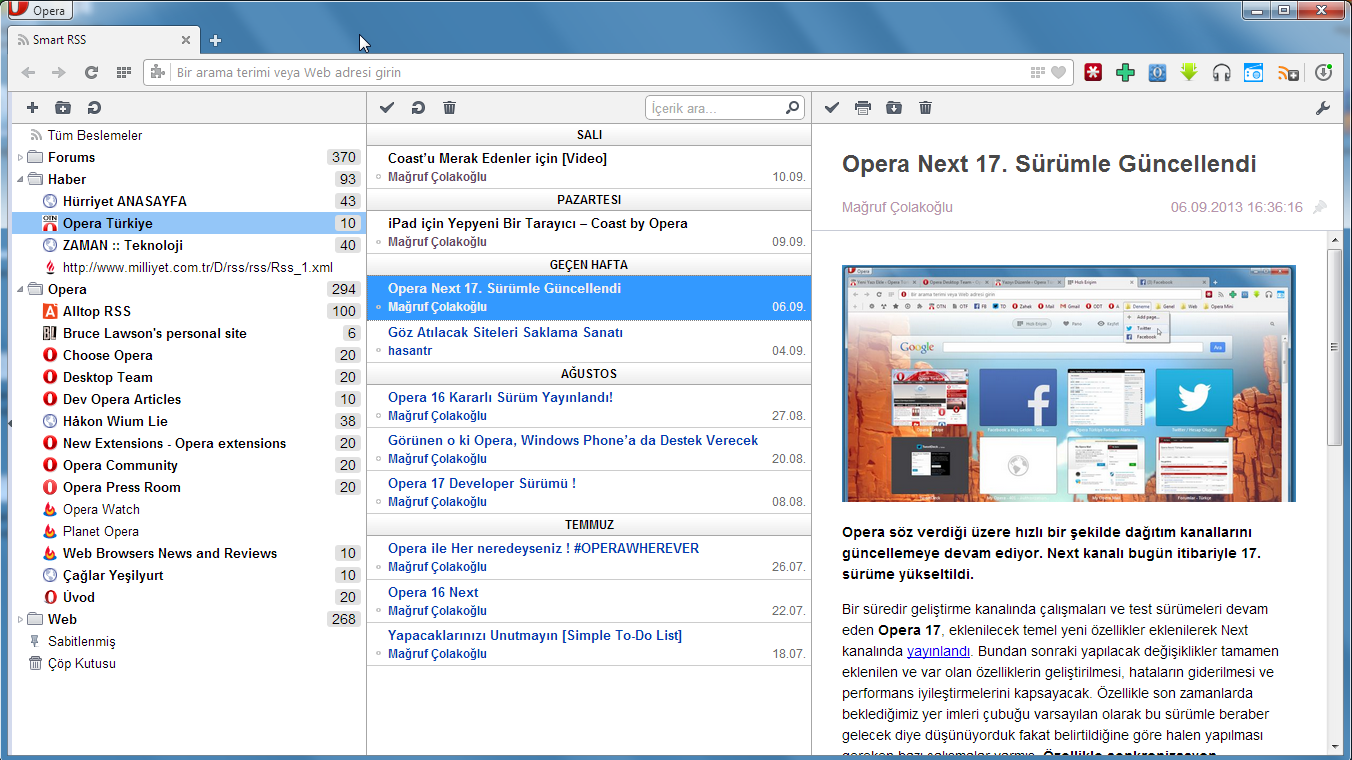Mark the open article as read

coord(832,108)
